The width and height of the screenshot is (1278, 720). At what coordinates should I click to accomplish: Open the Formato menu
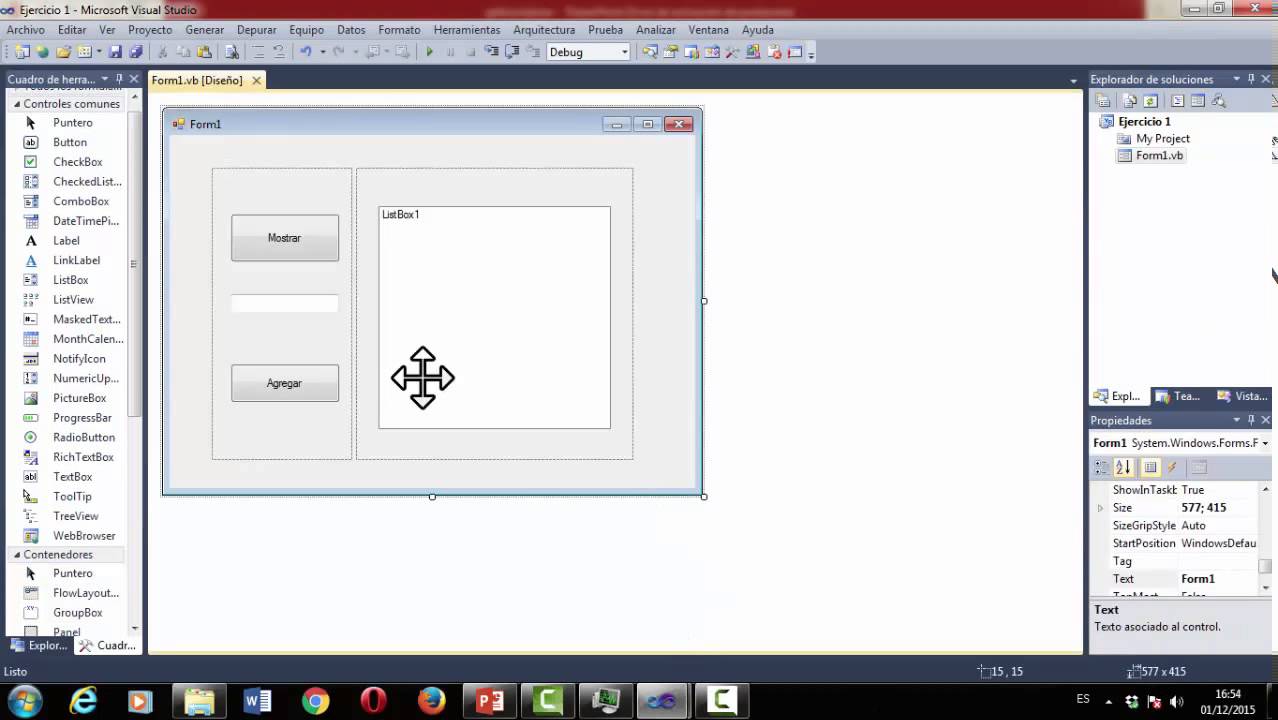pyautogui.click(x=399, y=30)
